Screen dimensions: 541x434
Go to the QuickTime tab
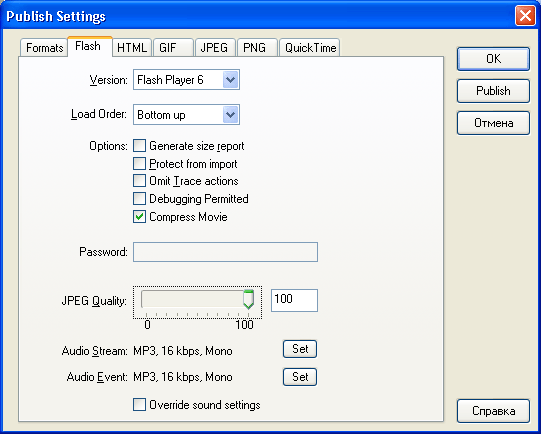tap(310, 48)
